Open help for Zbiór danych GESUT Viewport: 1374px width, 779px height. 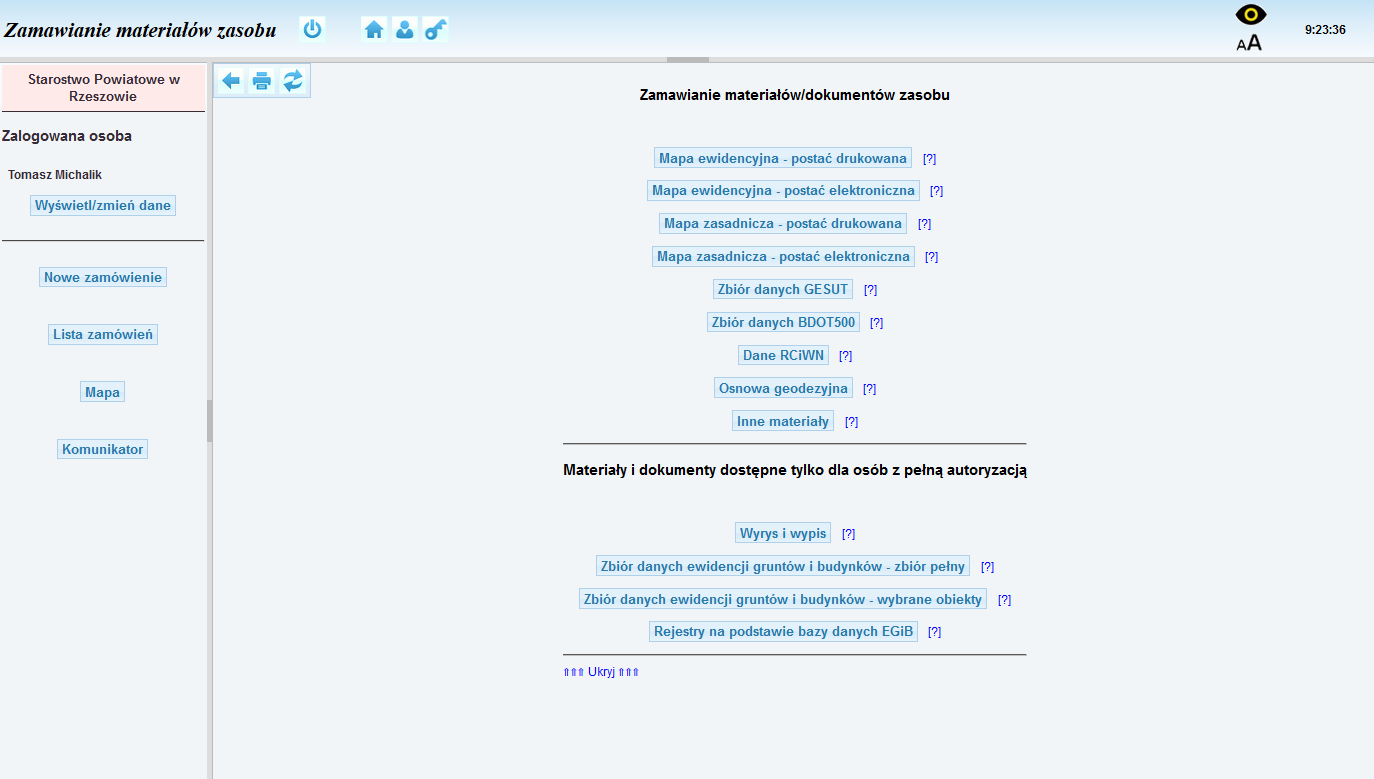tap(870, 290)
